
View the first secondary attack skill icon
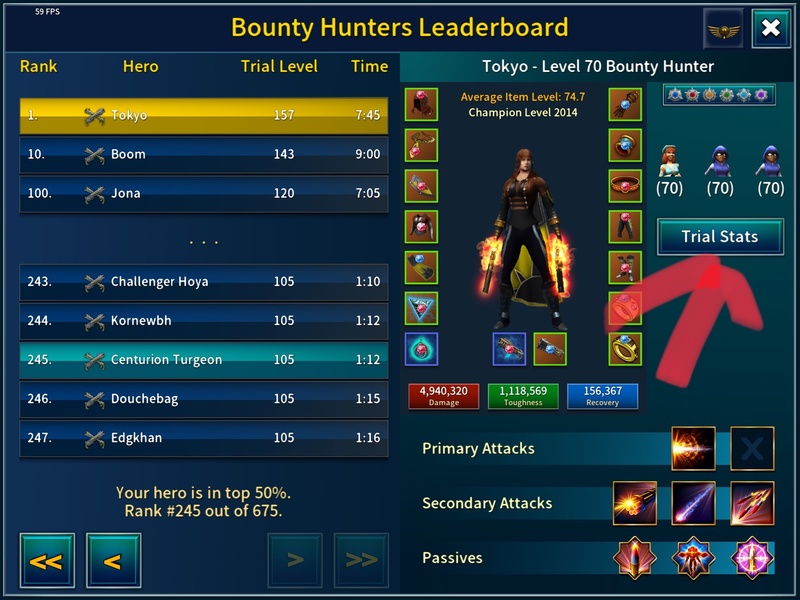(x=635, y=503)
